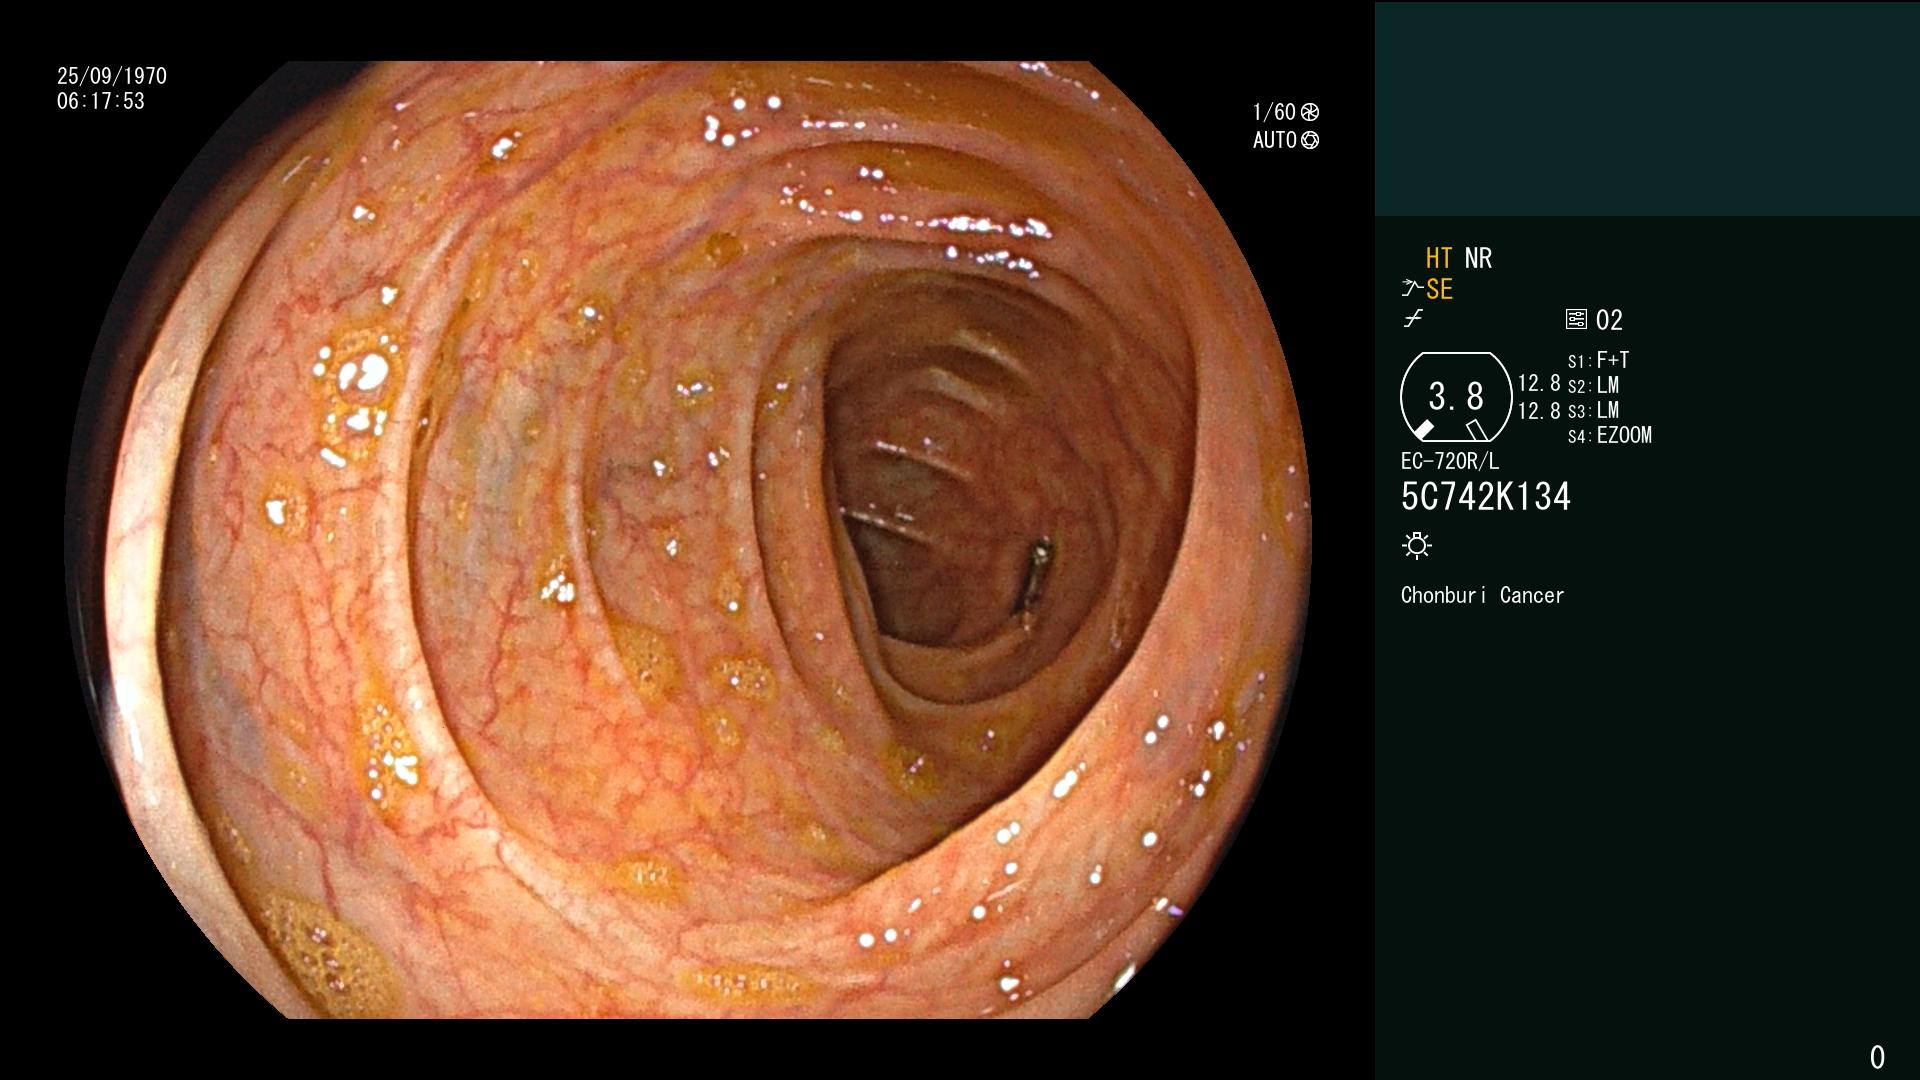Click the AUTO iris mode icon
Viewport: 1920px width, 1080px height.
(x=1310, y=140)
